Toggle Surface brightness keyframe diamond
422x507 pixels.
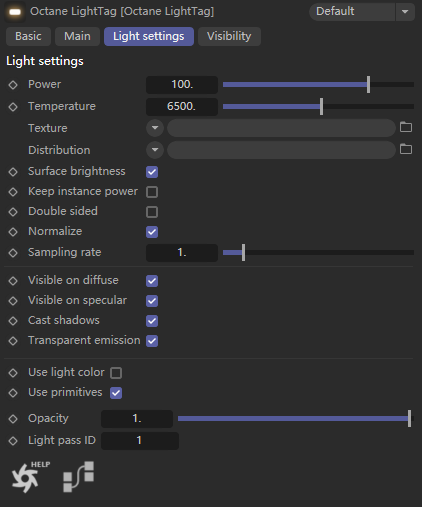[13, 172]
